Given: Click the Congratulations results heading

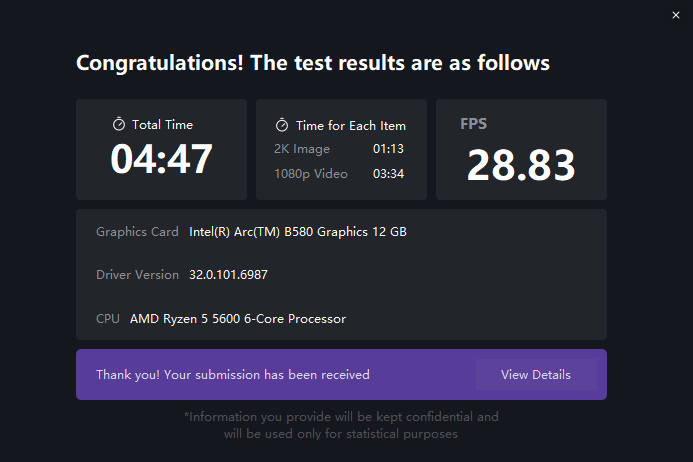Looking at the screenshot, I should click(313, 63).
